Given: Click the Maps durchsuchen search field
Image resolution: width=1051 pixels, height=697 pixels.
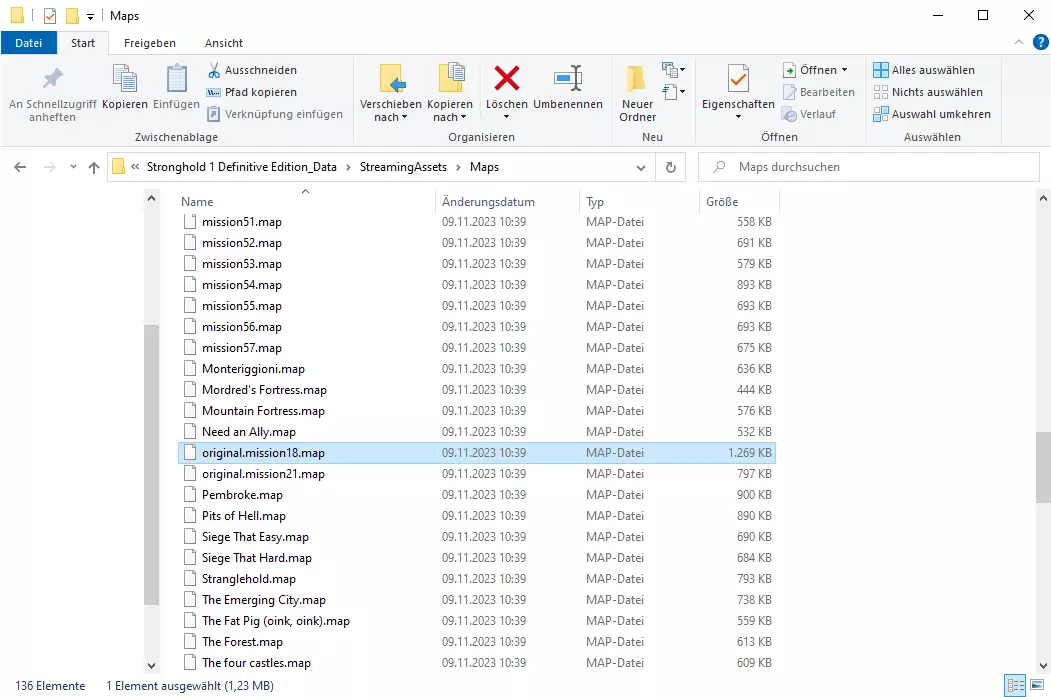Looking at the screenshot, I should [869, 167].
